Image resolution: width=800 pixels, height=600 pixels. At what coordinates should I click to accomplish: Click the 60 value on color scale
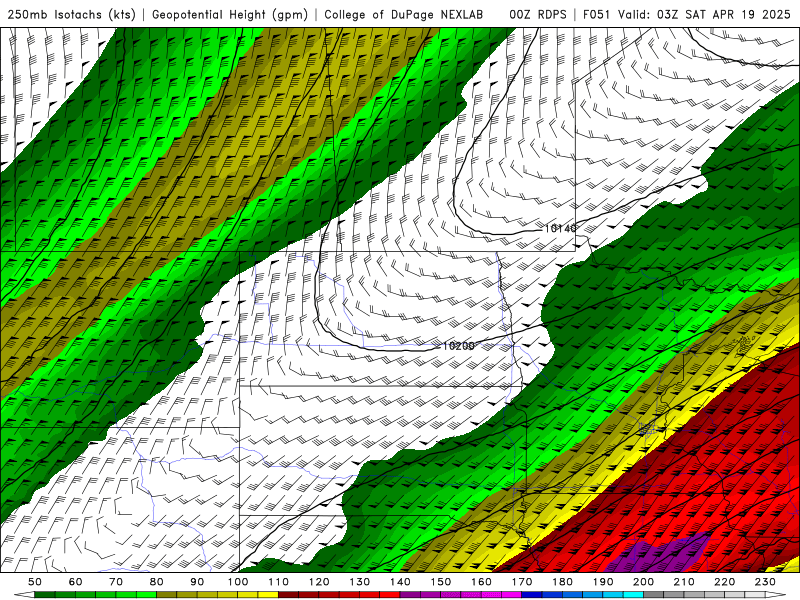pyautogui.click(x=76, y=582)
